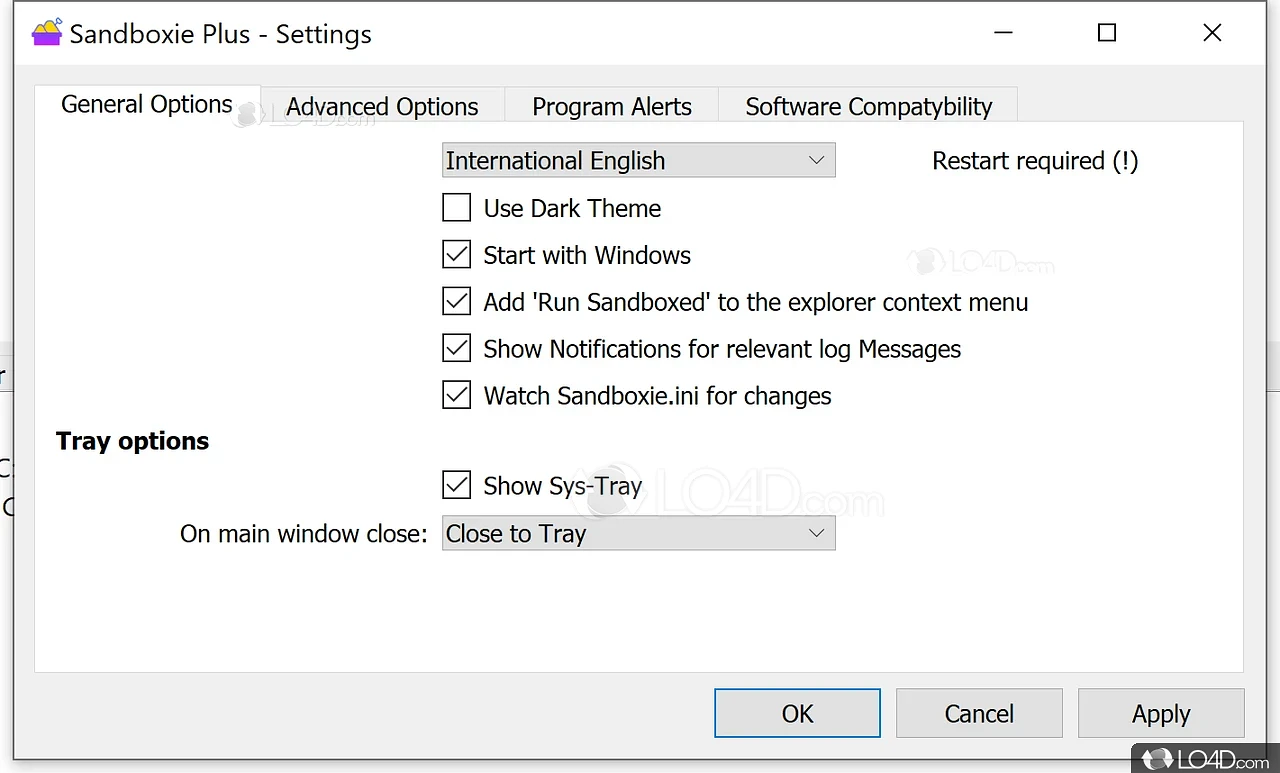Screen dimensions: 1280x773
Task: Apply the current settings
Action: (1160, 713)
